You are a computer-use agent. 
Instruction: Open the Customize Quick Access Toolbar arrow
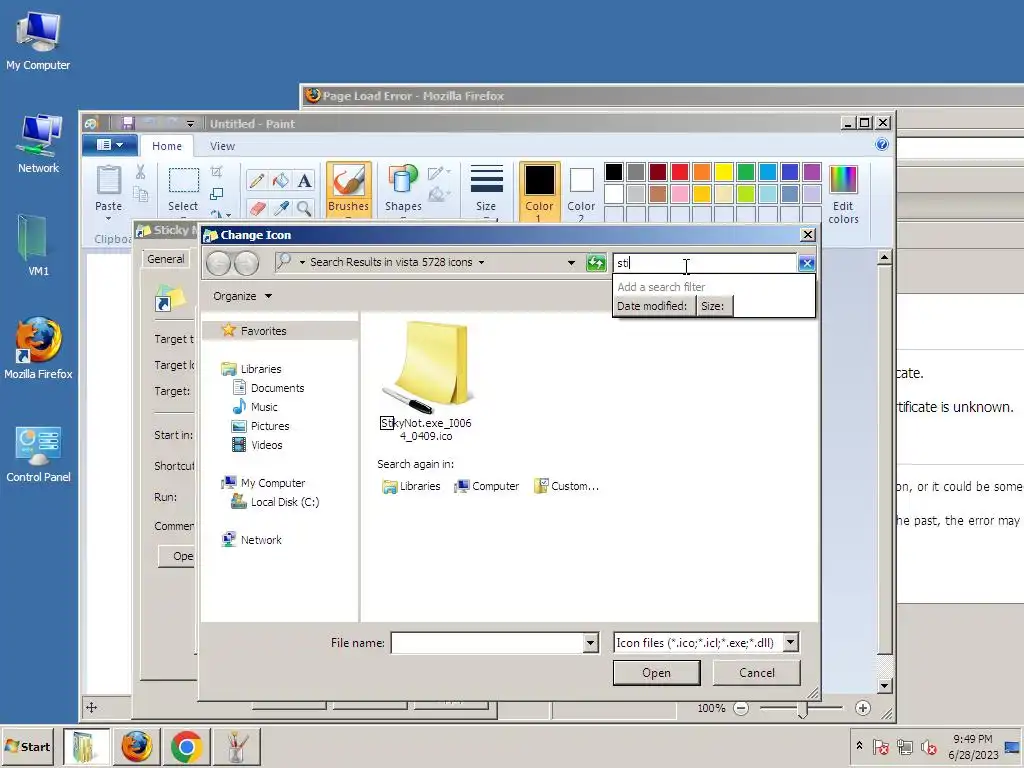(190, 123)
